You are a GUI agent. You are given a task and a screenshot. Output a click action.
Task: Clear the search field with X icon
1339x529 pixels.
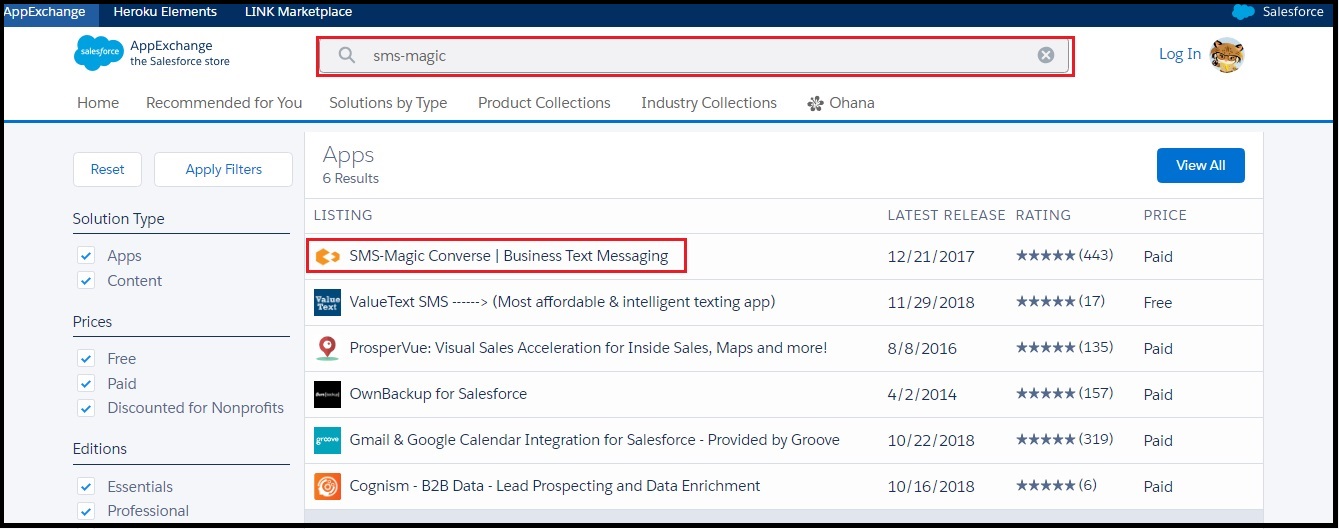coord(1046,55)
